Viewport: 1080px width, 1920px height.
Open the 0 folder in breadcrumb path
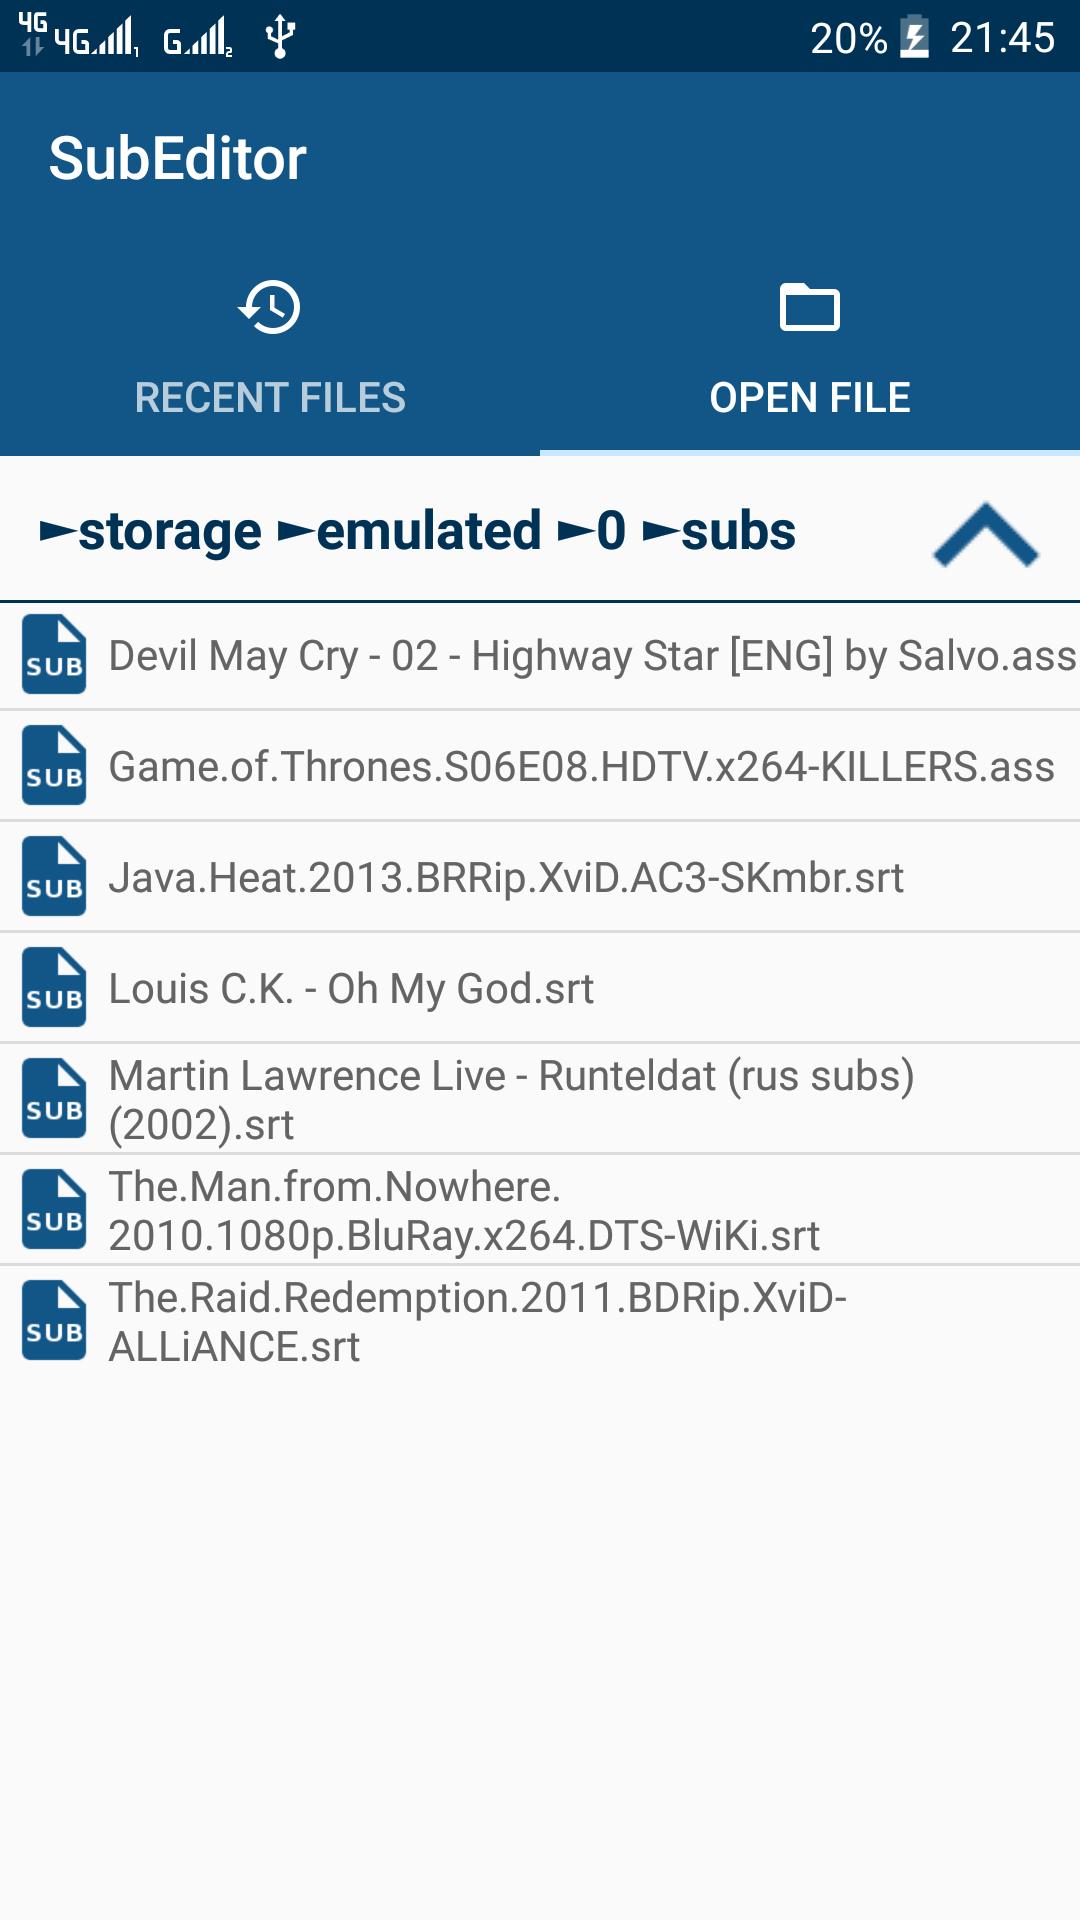(x=610, y=531)
